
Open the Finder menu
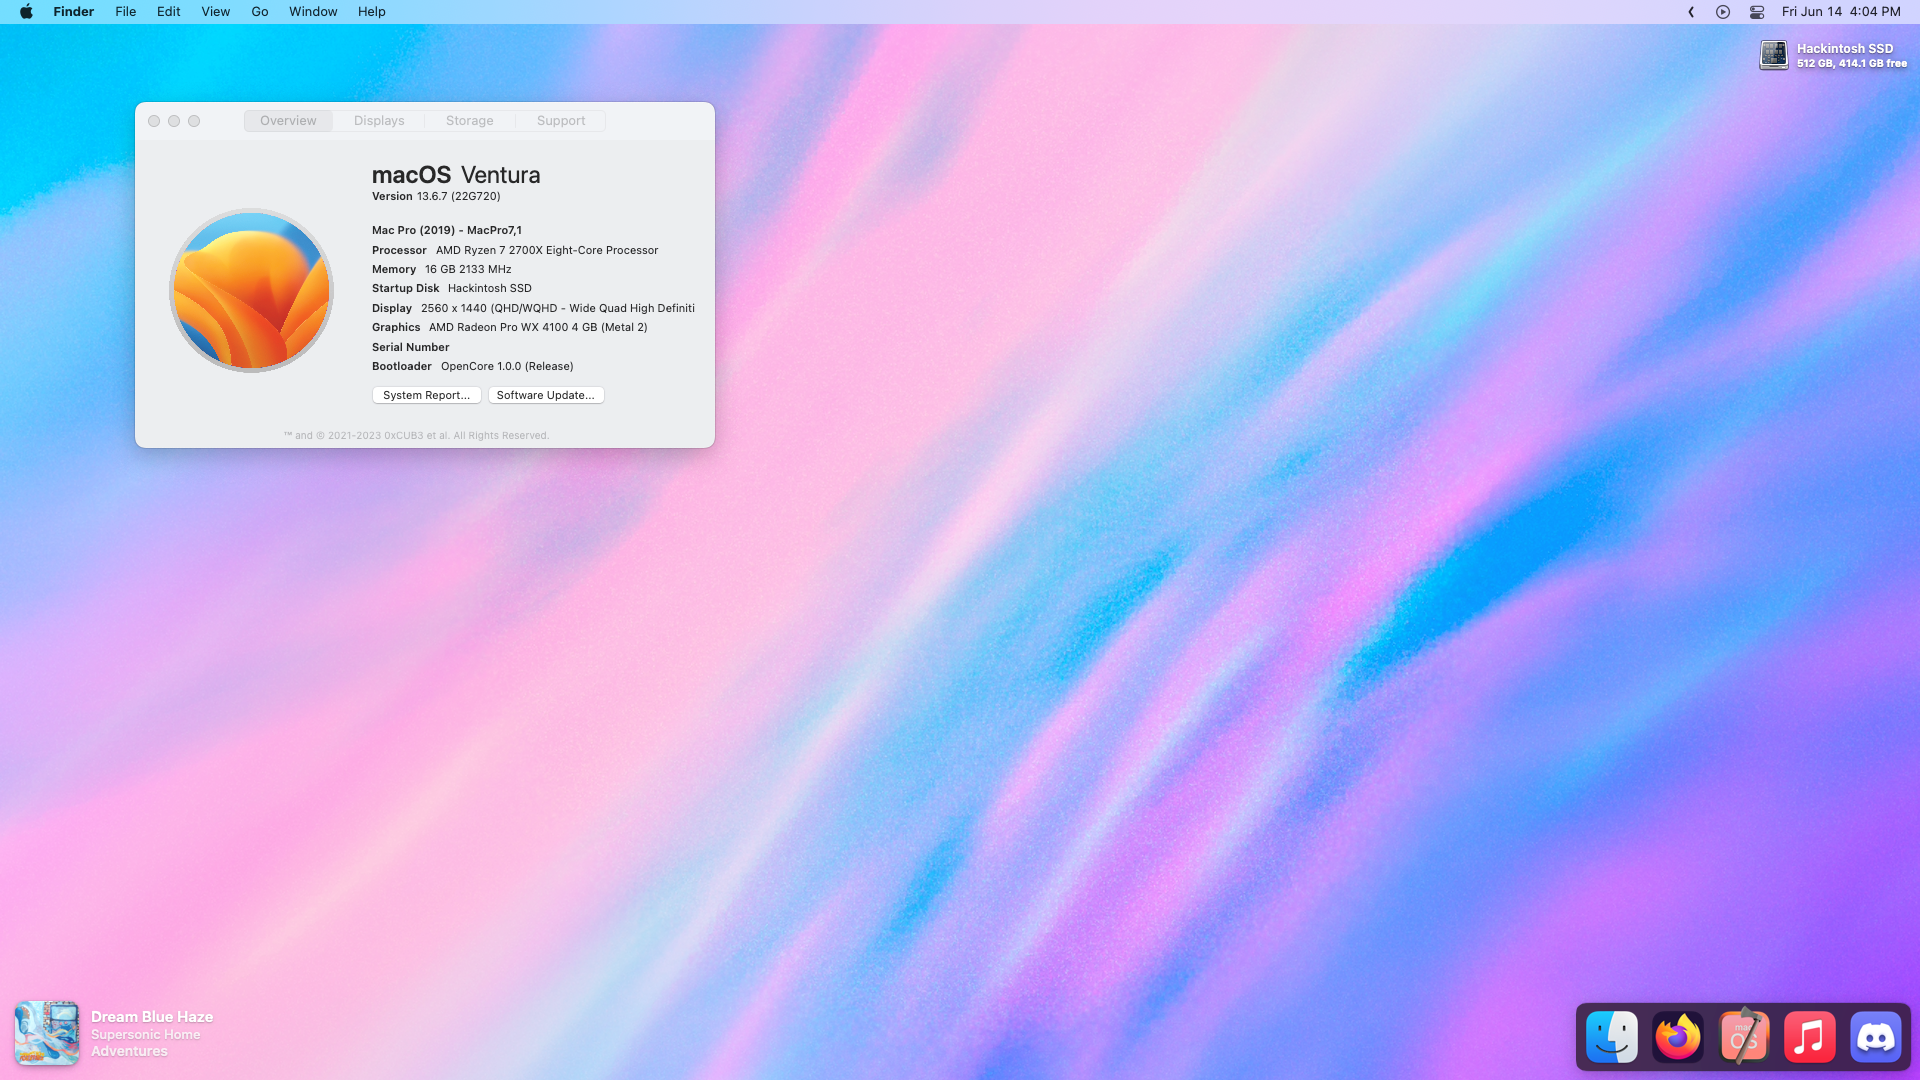(74, 12)
